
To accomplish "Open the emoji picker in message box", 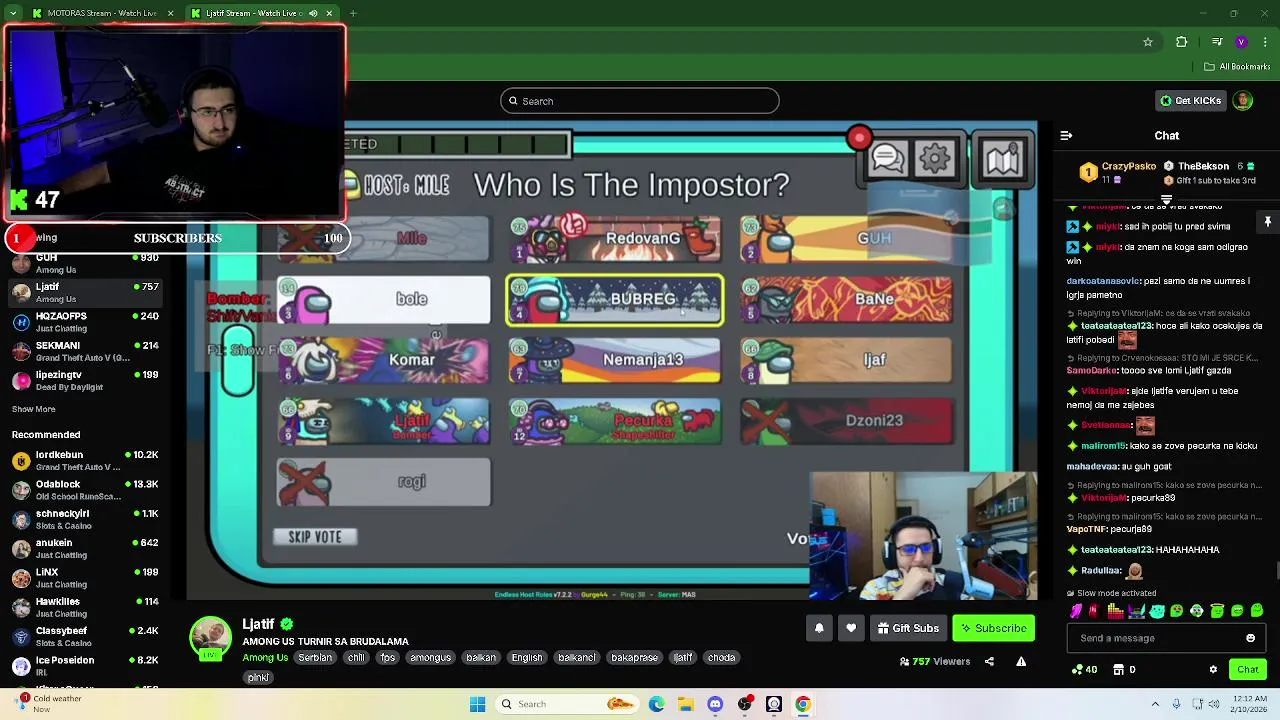I will [x=1250, y=638].
